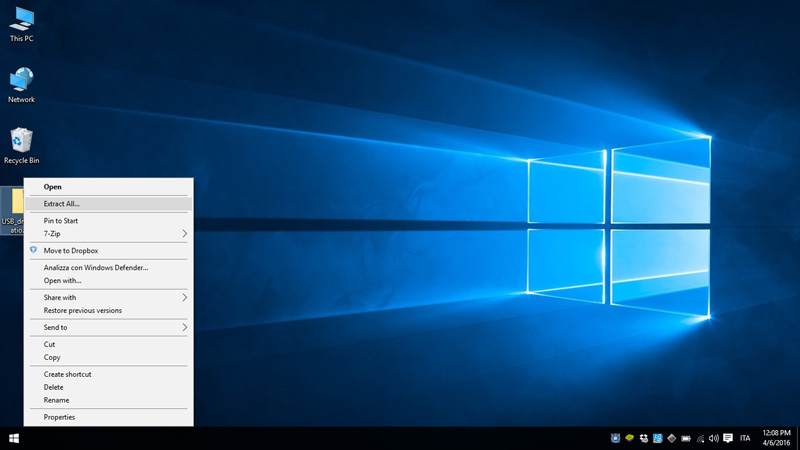
Task: Click the Show desktop sliver at taskbar end
Action: (798, 438)
